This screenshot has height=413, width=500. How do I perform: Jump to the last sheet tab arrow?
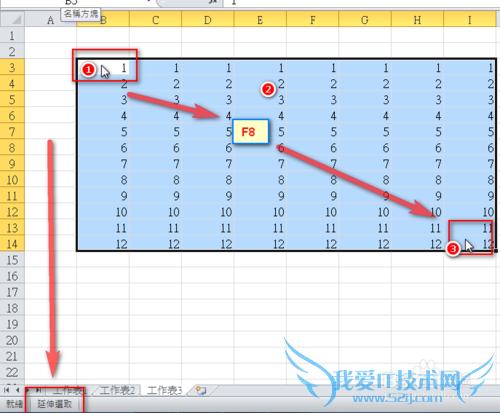(x=39, y=390)
